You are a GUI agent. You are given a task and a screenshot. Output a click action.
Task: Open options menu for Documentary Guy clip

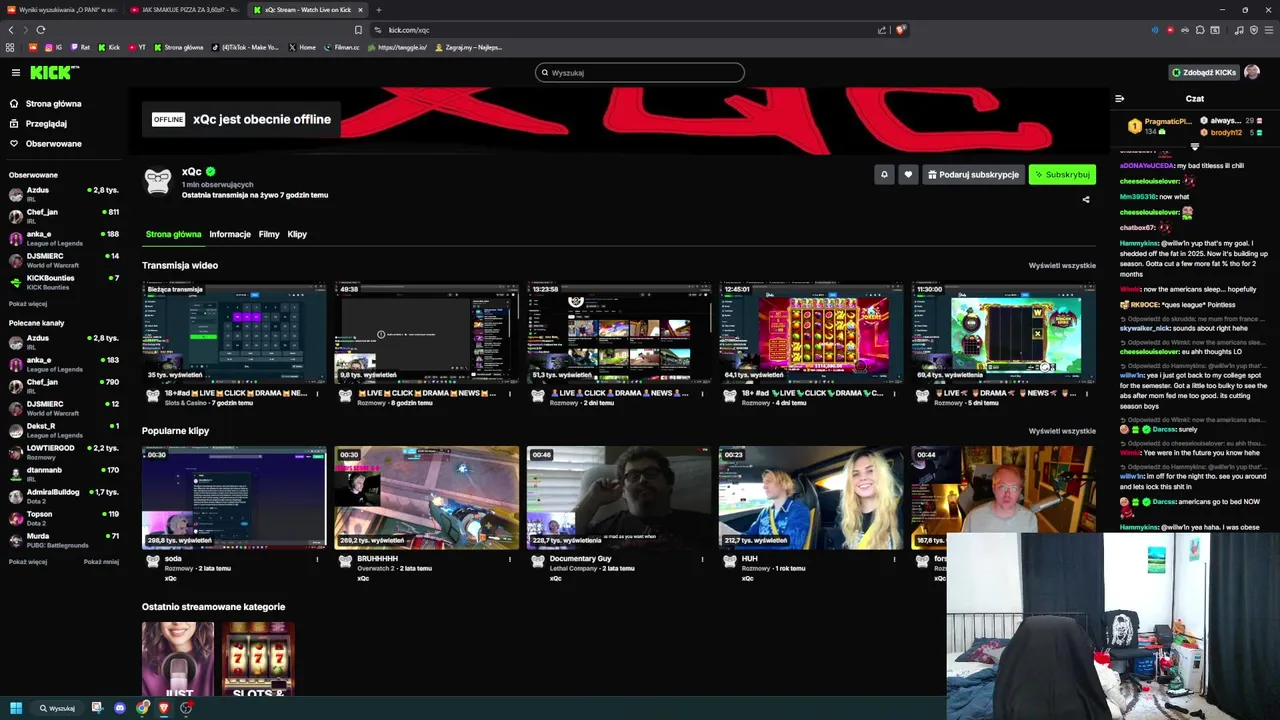(702, 559)
